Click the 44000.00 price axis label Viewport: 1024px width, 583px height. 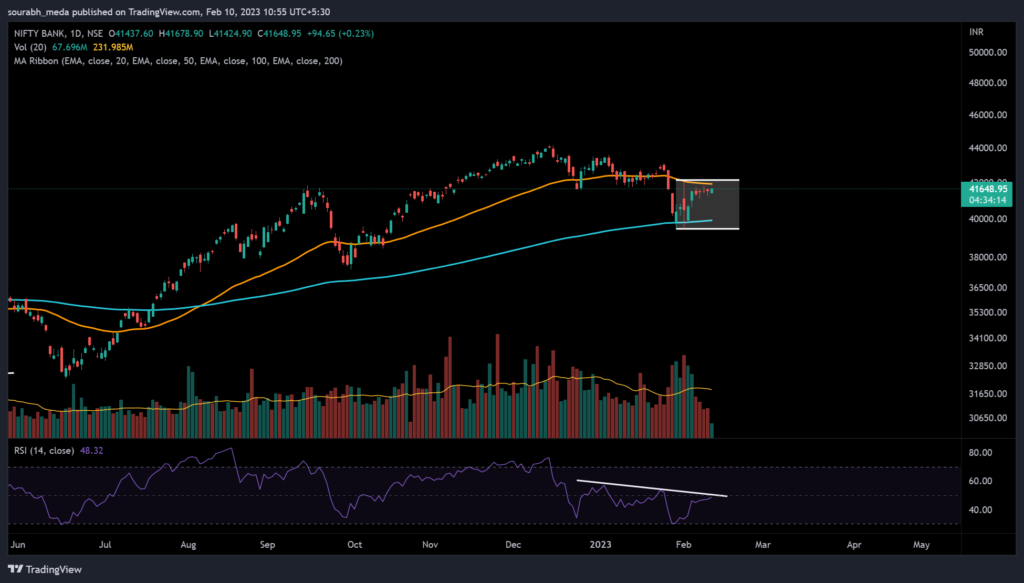[987, 148]
